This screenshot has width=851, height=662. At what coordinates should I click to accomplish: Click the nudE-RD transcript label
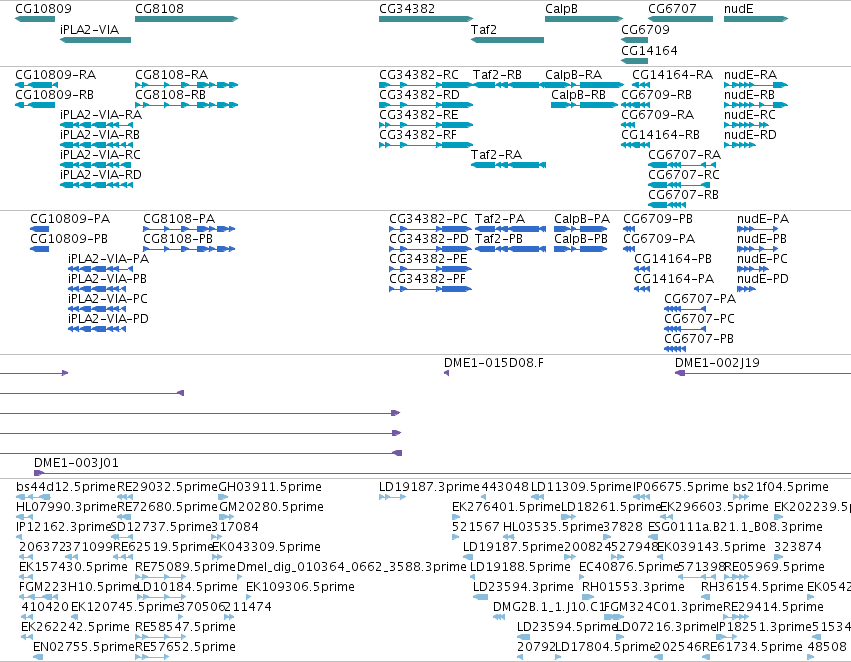pyautogui.click(x=750, y=135)
